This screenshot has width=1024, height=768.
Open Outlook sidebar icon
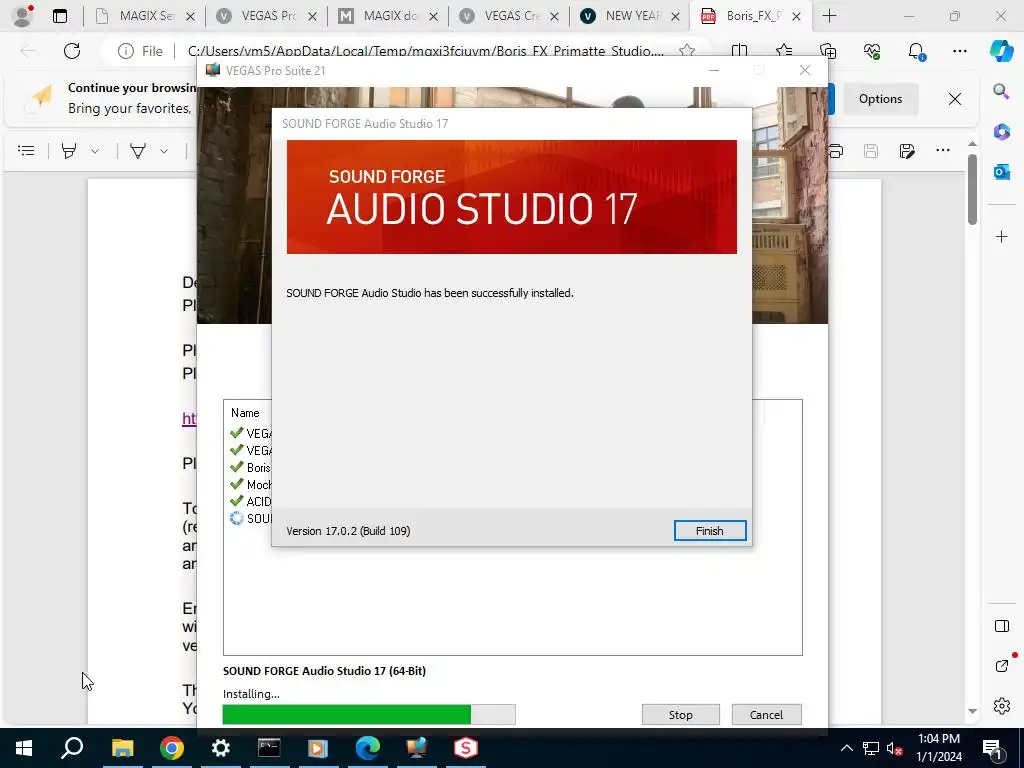point(1001,172)
